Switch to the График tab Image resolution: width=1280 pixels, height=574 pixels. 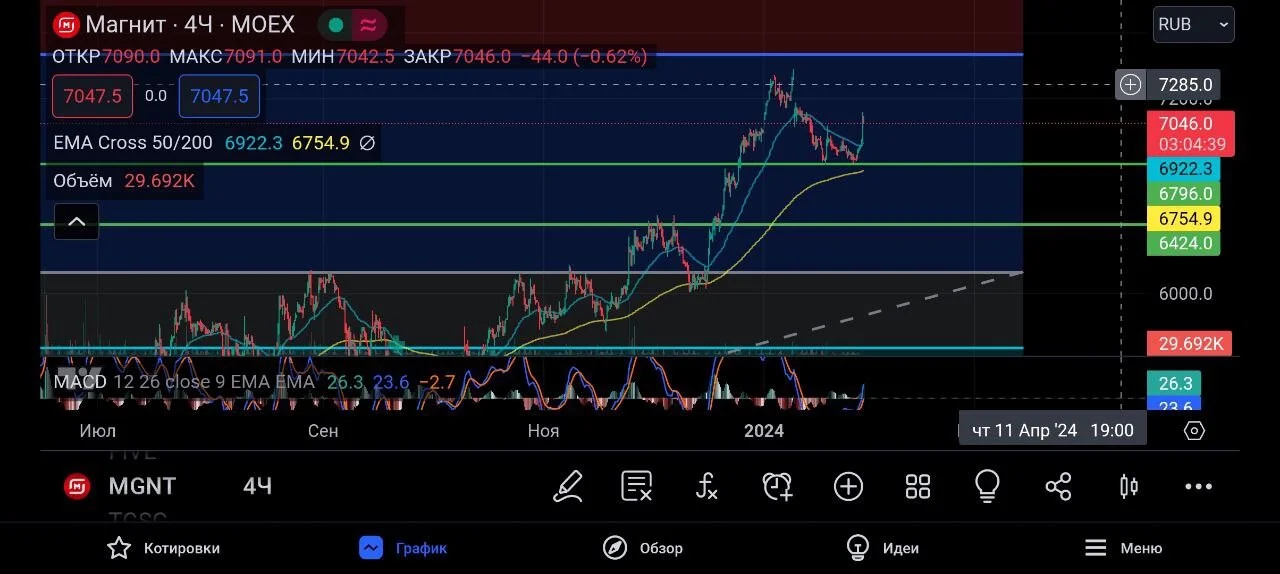pyautogui.click(x=403, y=548)
